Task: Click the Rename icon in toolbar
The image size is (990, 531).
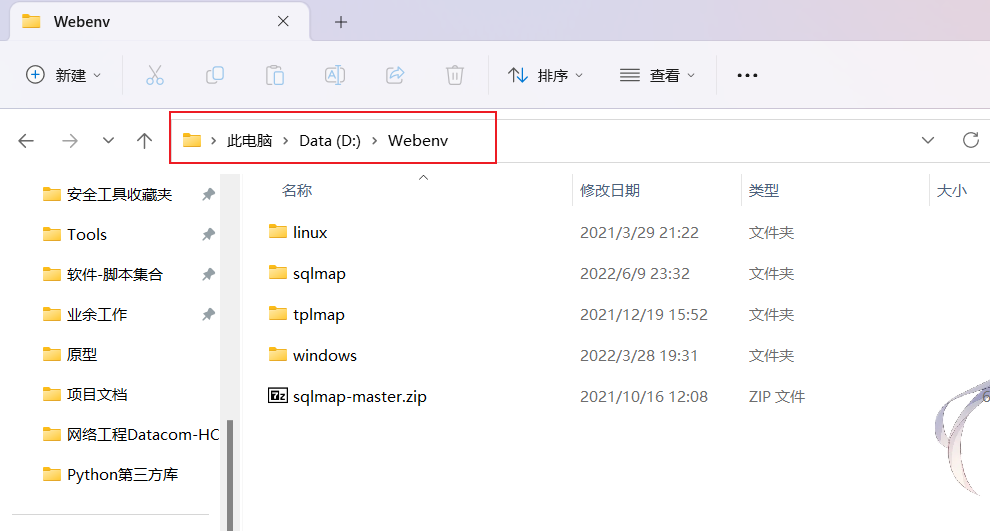Action: pyautogui.click(x=334, y=75)
